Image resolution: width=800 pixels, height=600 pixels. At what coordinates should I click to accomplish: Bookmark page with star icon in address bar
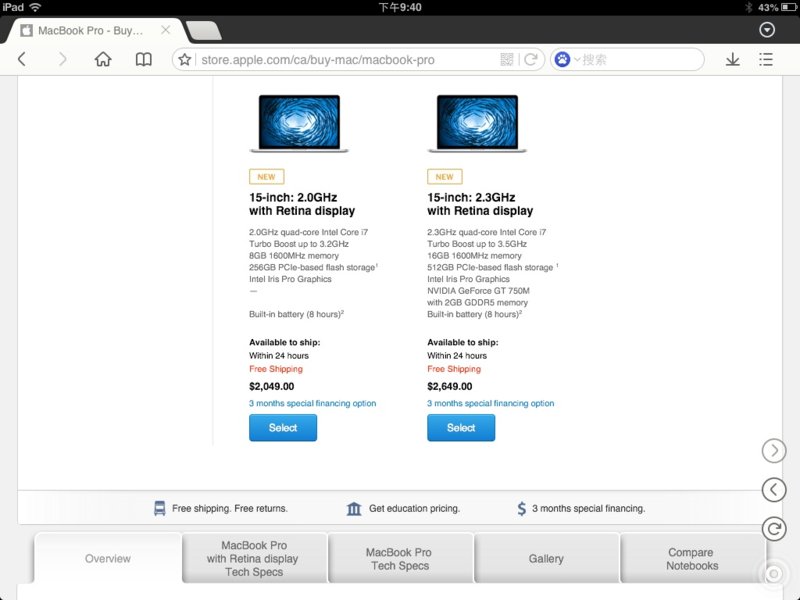pos(185,60)
